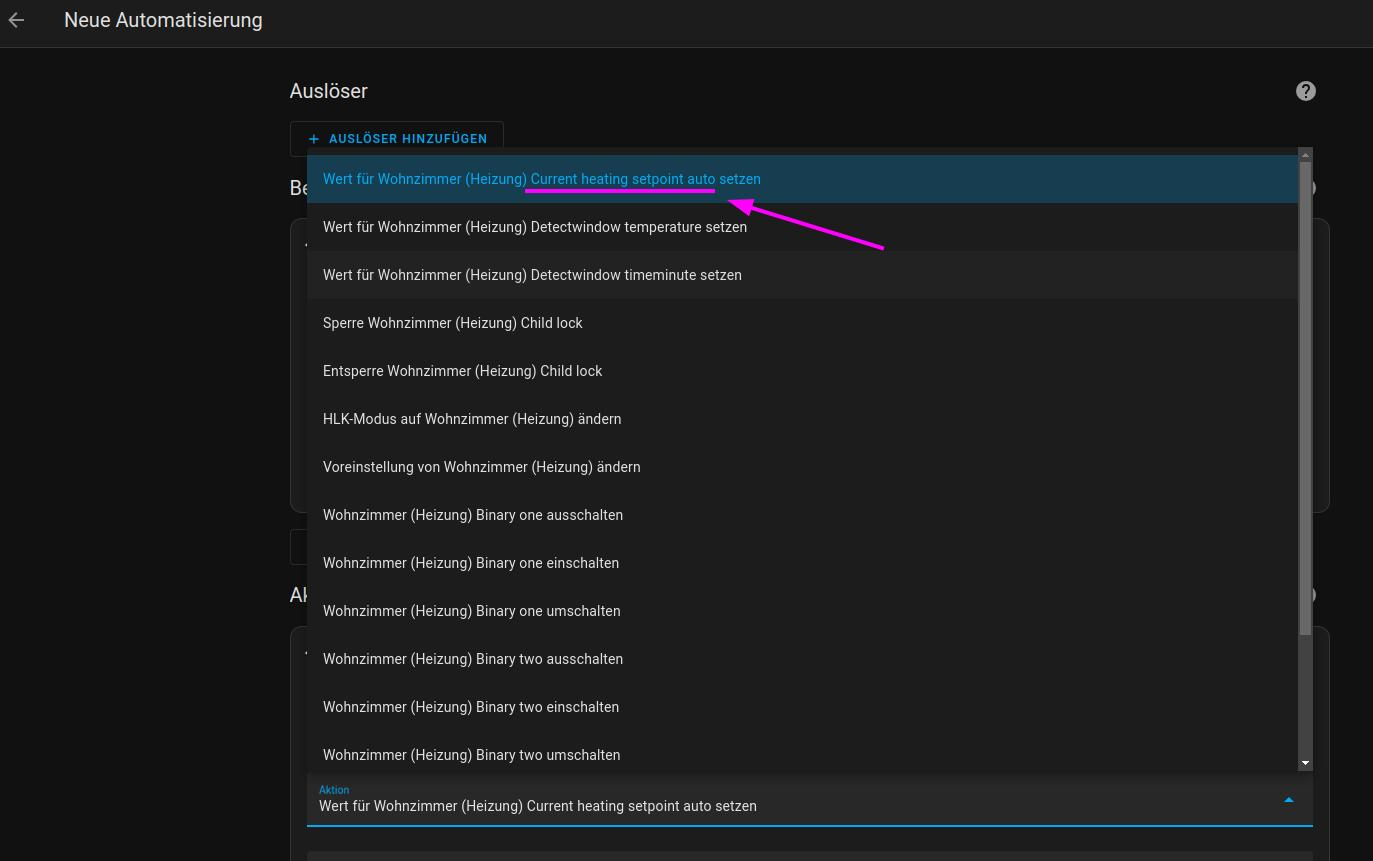Open help via the question mark icon

(1305, 91)
